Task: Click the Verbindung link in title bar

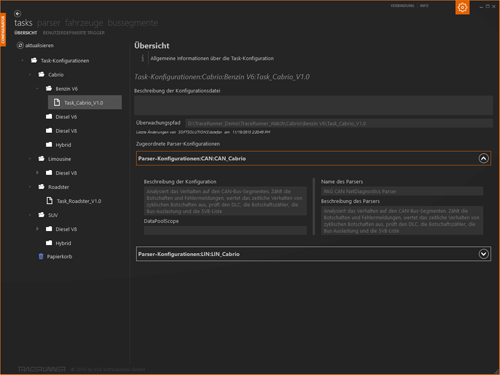Action: tap(402, 6)
